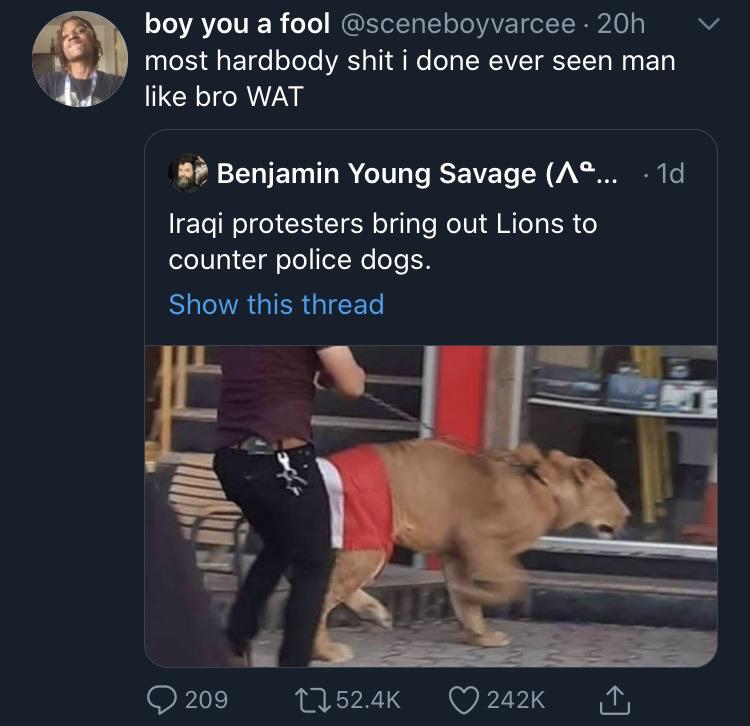The height and width of the screenshot is (726, 750).
Task: Expand the attached lion photo
Action: [430, 506]
